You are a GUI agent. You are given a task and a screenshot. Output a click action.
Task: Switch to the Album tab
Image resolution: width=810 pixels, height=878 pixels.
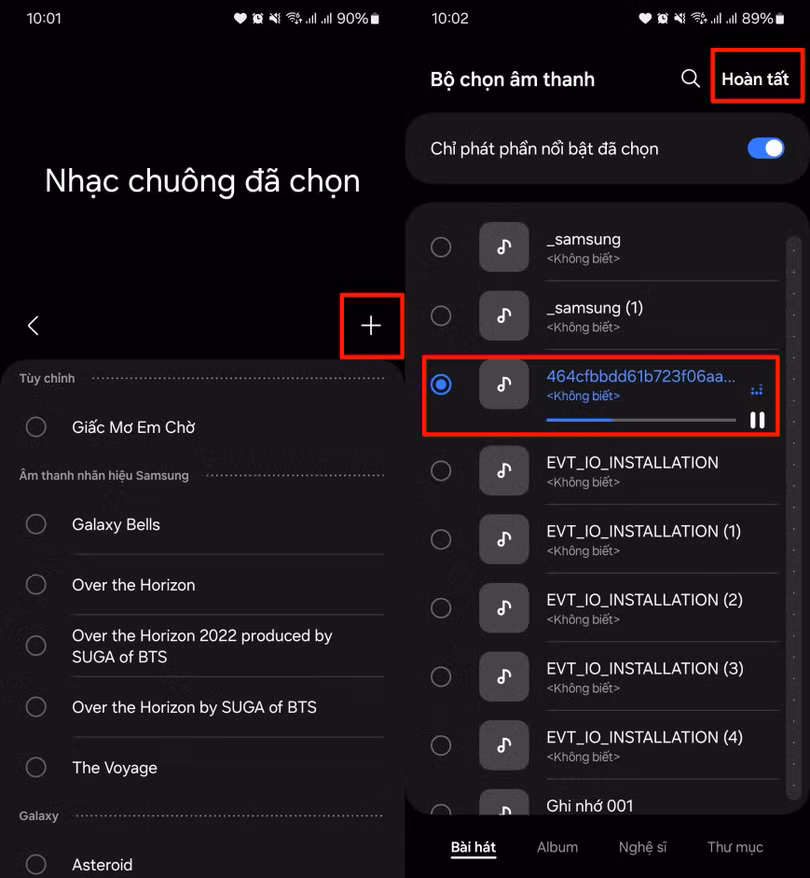click(x=557, y=847)
